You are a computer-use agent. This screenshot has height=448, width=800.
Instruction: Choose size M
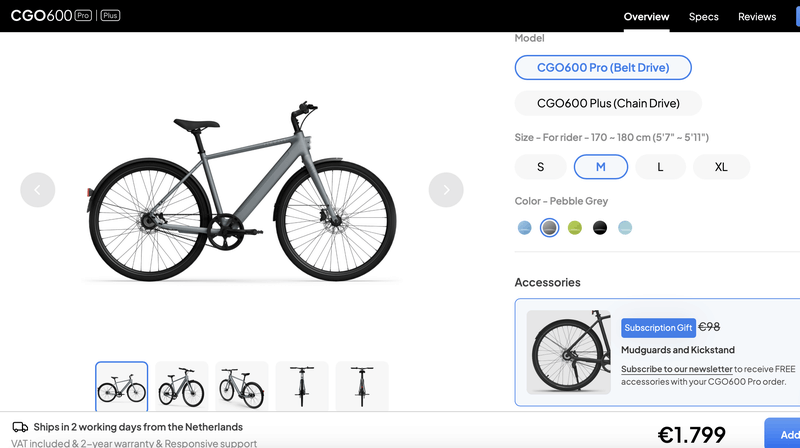point(601,167)
